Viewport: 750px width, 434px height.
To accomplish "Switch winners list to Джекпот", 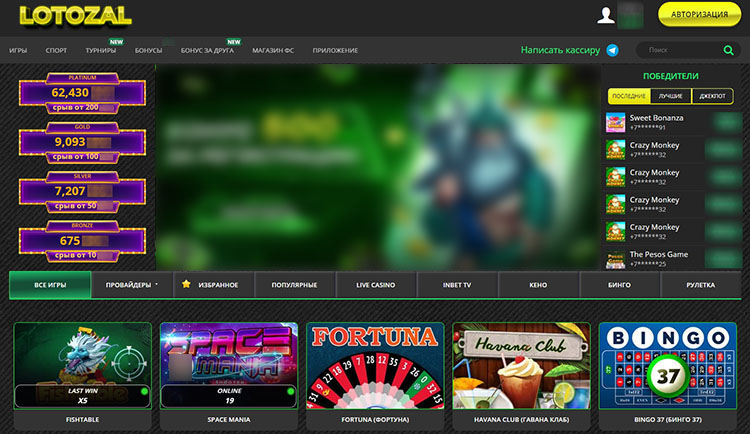I will [x=712, y=96].
